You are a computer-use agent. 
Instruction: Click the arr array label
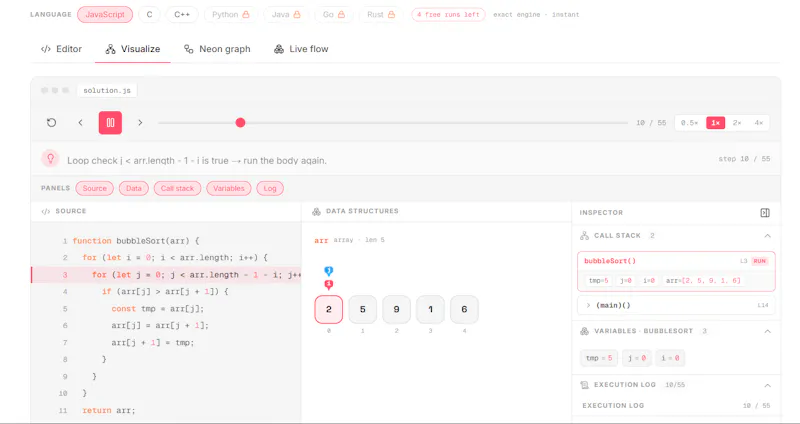(321, 240)
